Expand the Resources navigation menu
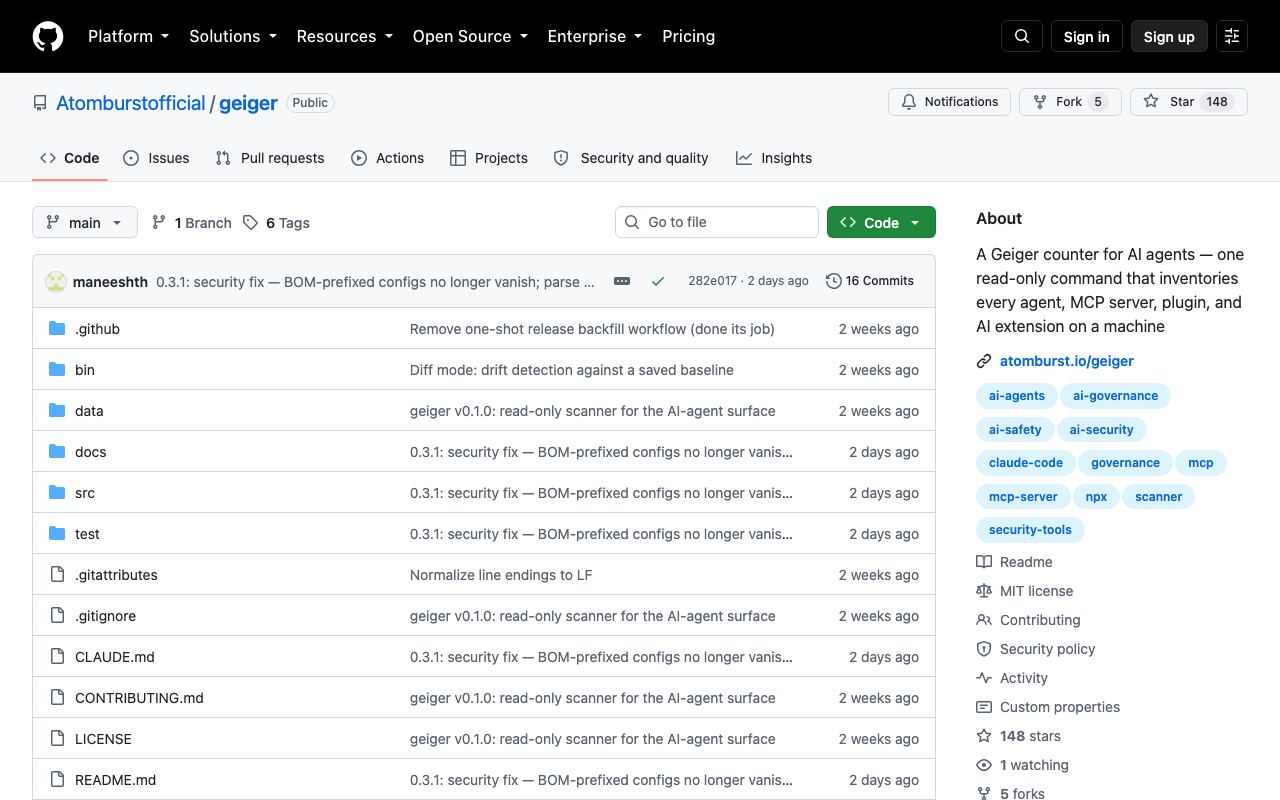 [x=345, y=36]
